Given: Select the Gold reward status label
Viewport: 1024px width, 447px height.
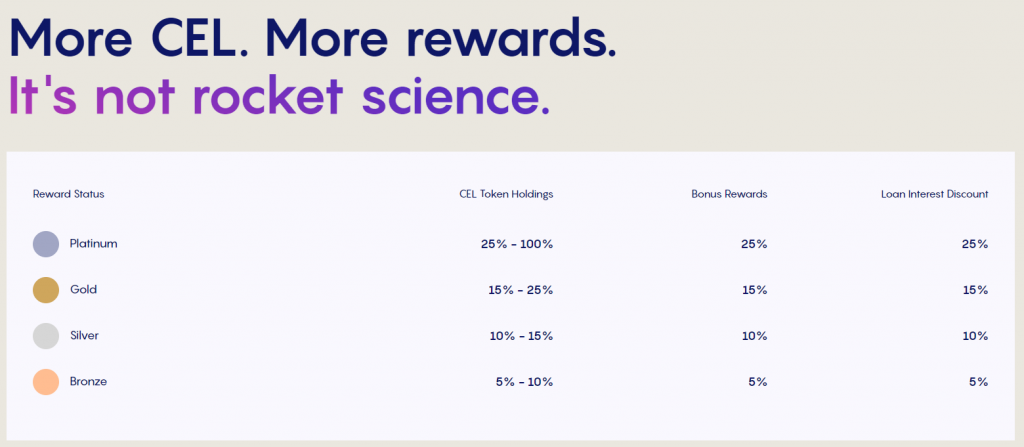Looking at the screenshot, I should 84,290.
